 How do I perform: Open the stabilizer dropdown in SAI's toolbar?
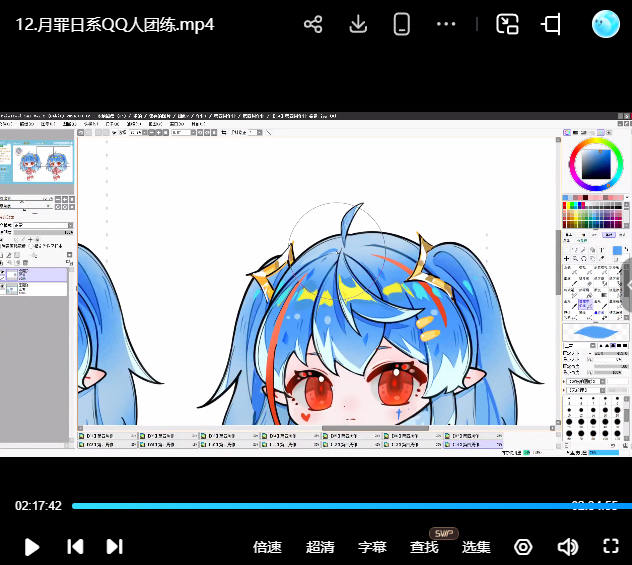[x=259, y=132]
